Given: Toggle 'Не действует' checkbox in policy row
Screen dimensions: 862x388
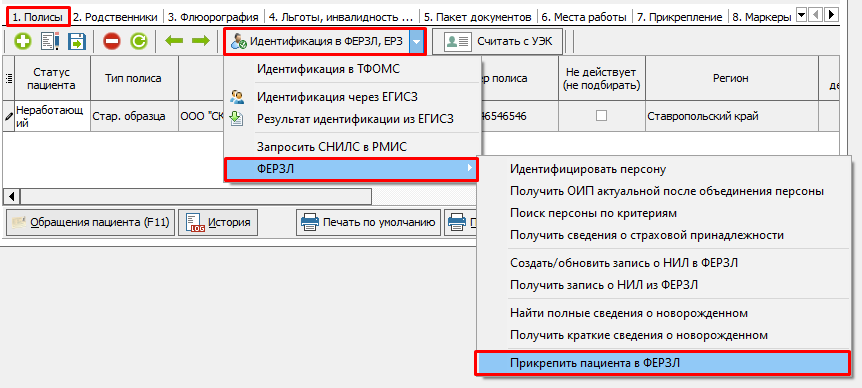Looking at the screenshot, I should pos(602,116).
